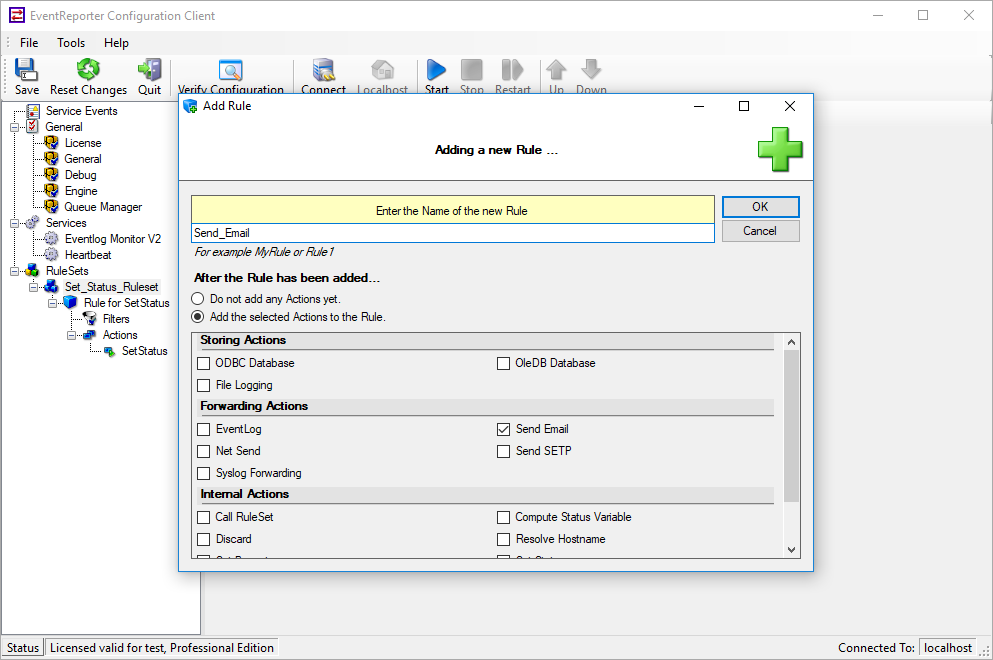Screen dimensions: 993x660
Task: Select the Eventlog Monitor V2 gear icon
Action: [51, 238]
